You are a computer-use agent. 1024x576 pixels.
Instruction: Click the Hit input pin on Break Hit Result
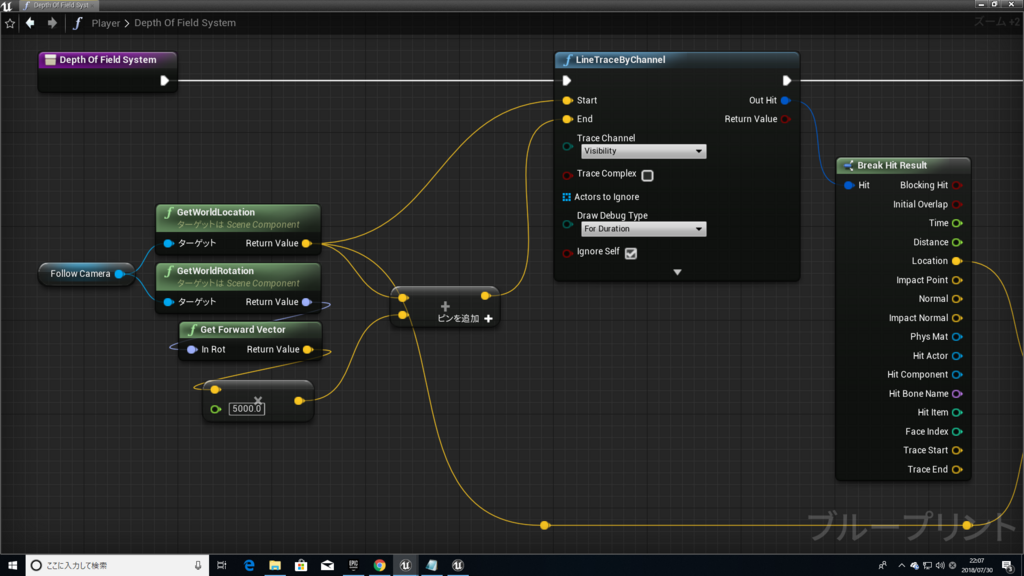(x=849, y=185)
